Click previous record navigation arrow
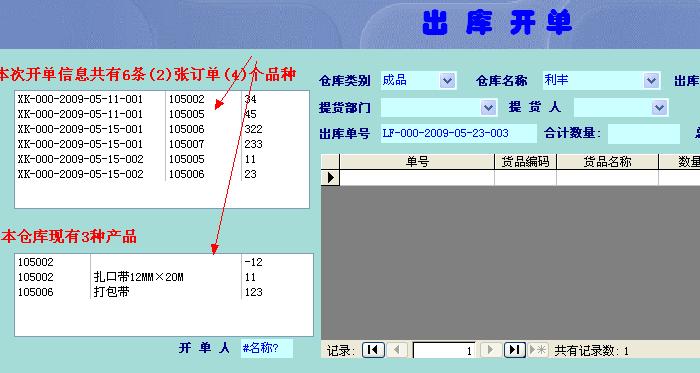The image size is (700, 373). (396, 350)
